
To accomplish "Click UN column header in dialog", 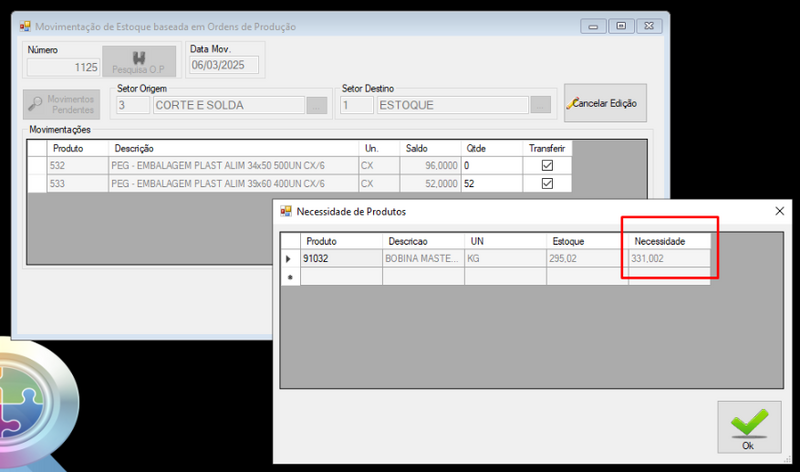I will click(506, 241).
